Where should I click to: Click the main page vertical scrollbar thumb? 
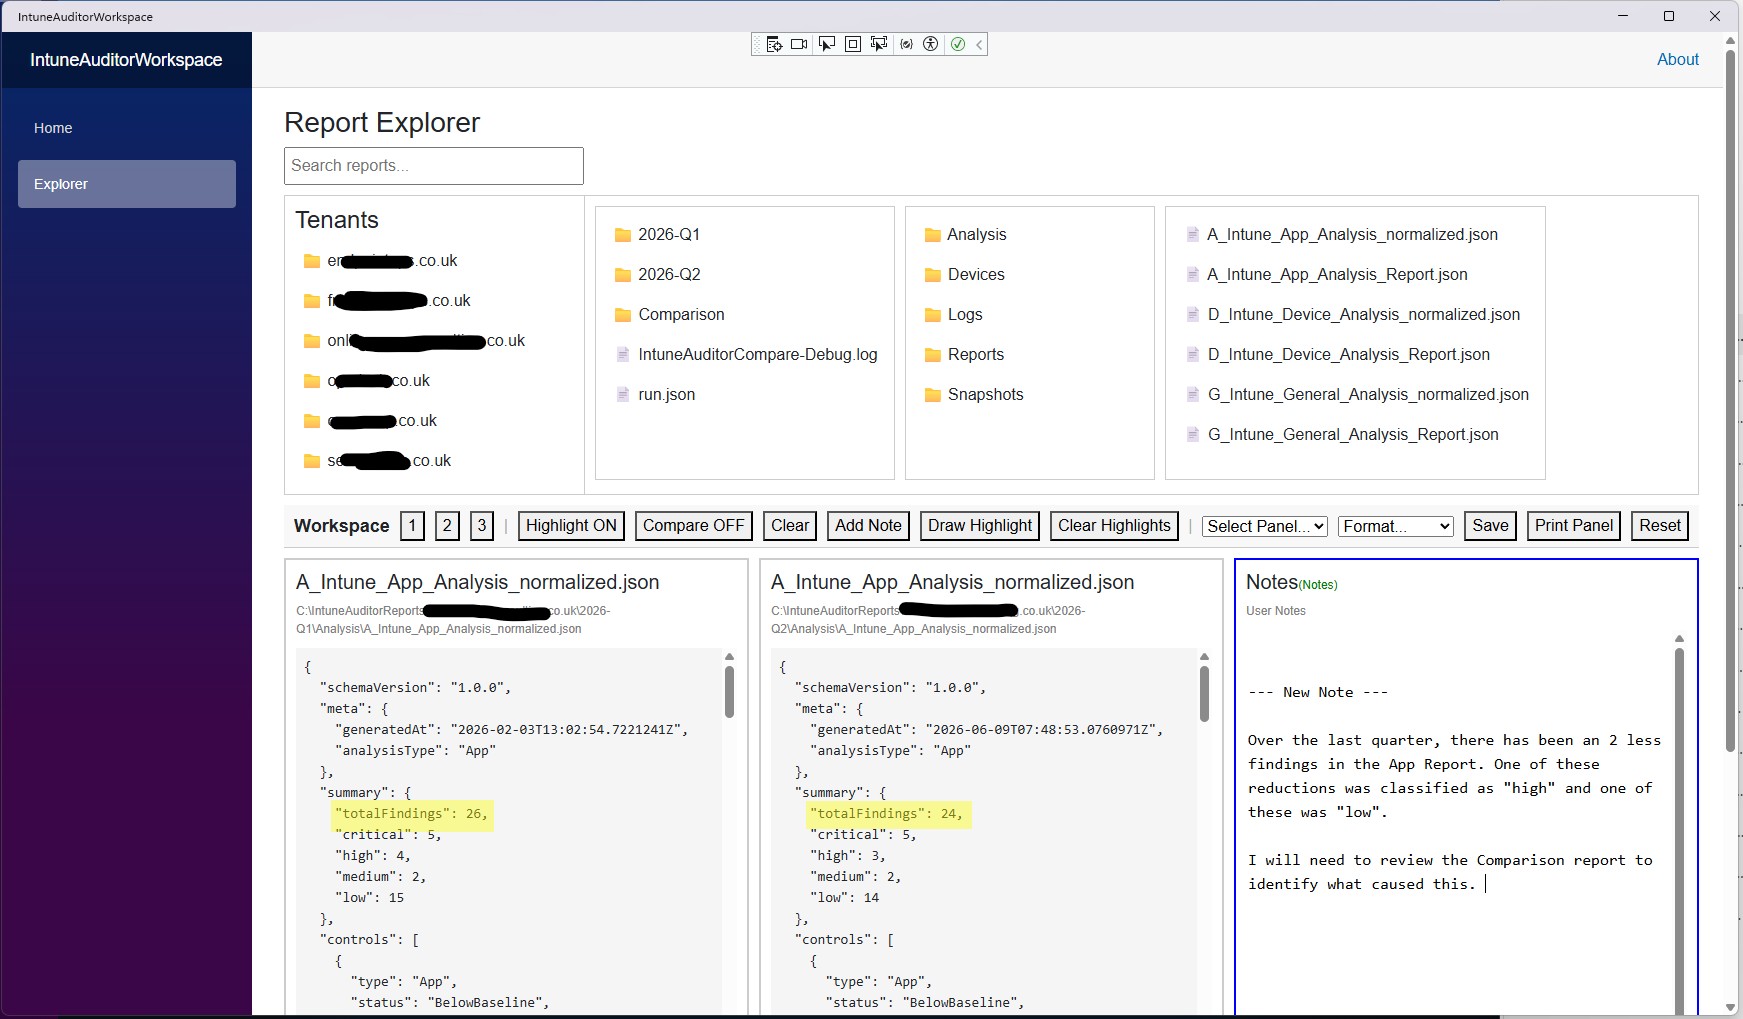(1731, 400)
